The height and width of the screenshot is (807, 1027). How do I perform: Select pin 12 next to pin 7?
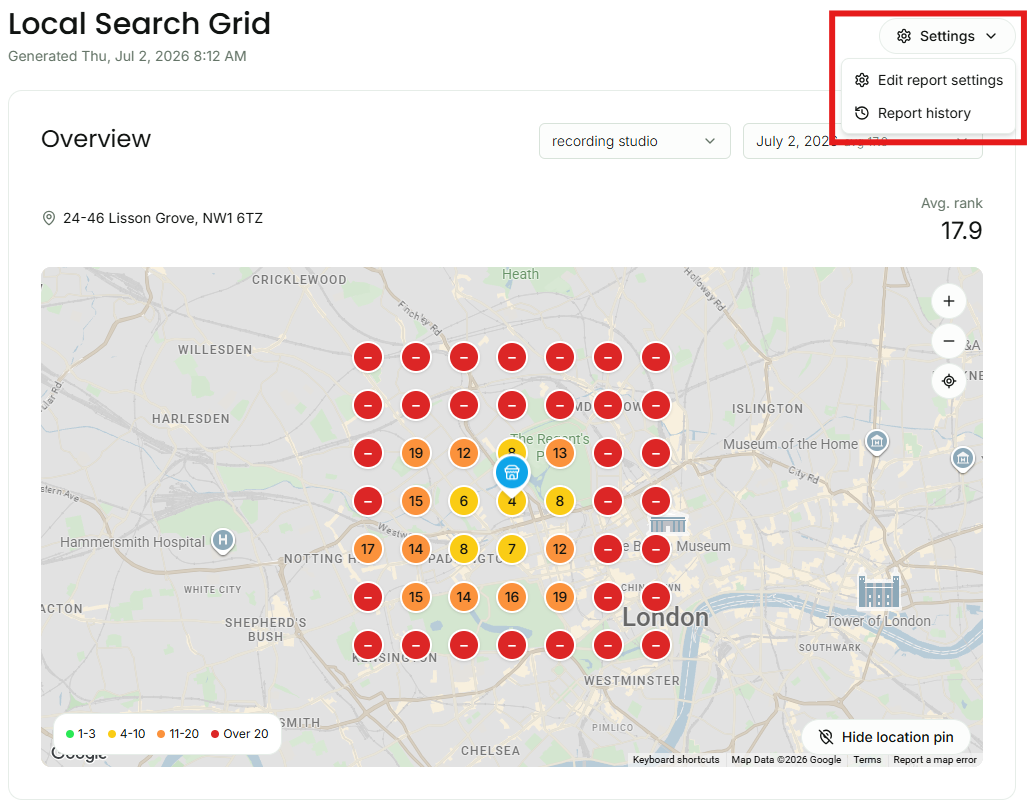coord(559,549)
